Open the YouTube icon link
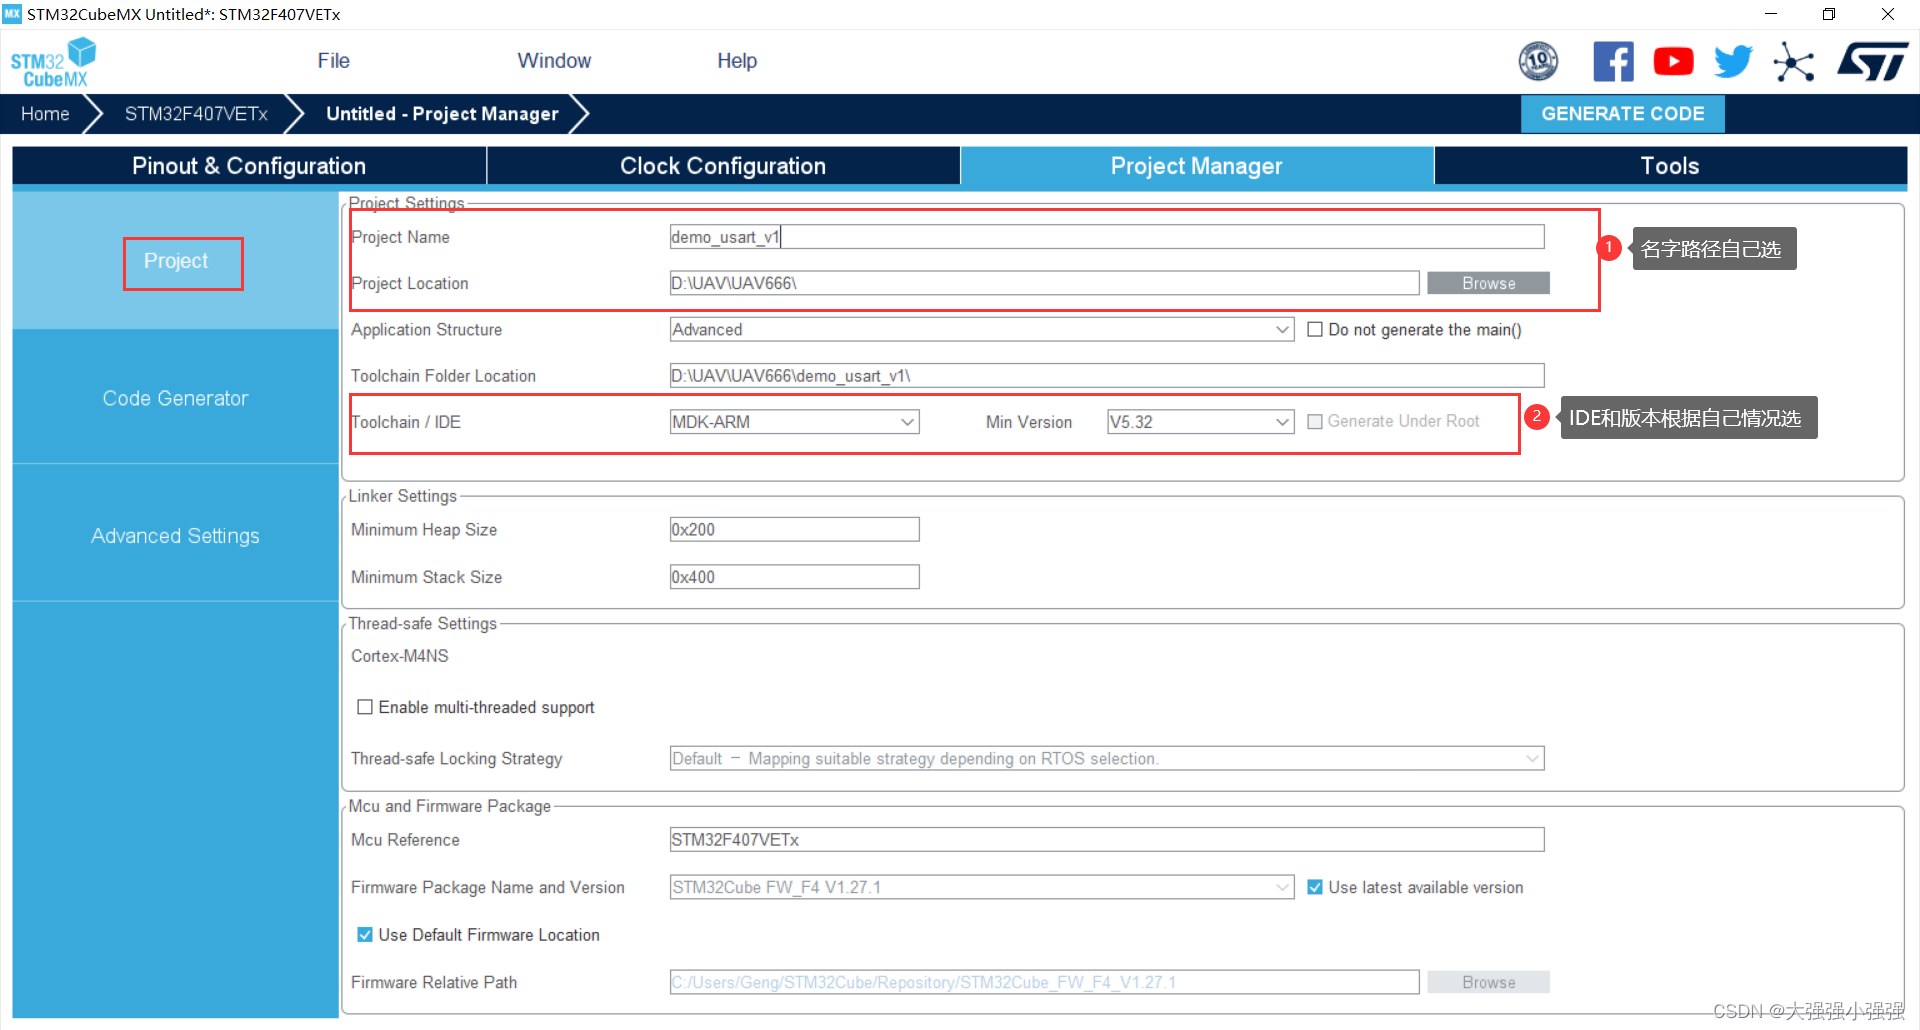This screenshot has width=1920, height=1030. (x=1673, y=61)
